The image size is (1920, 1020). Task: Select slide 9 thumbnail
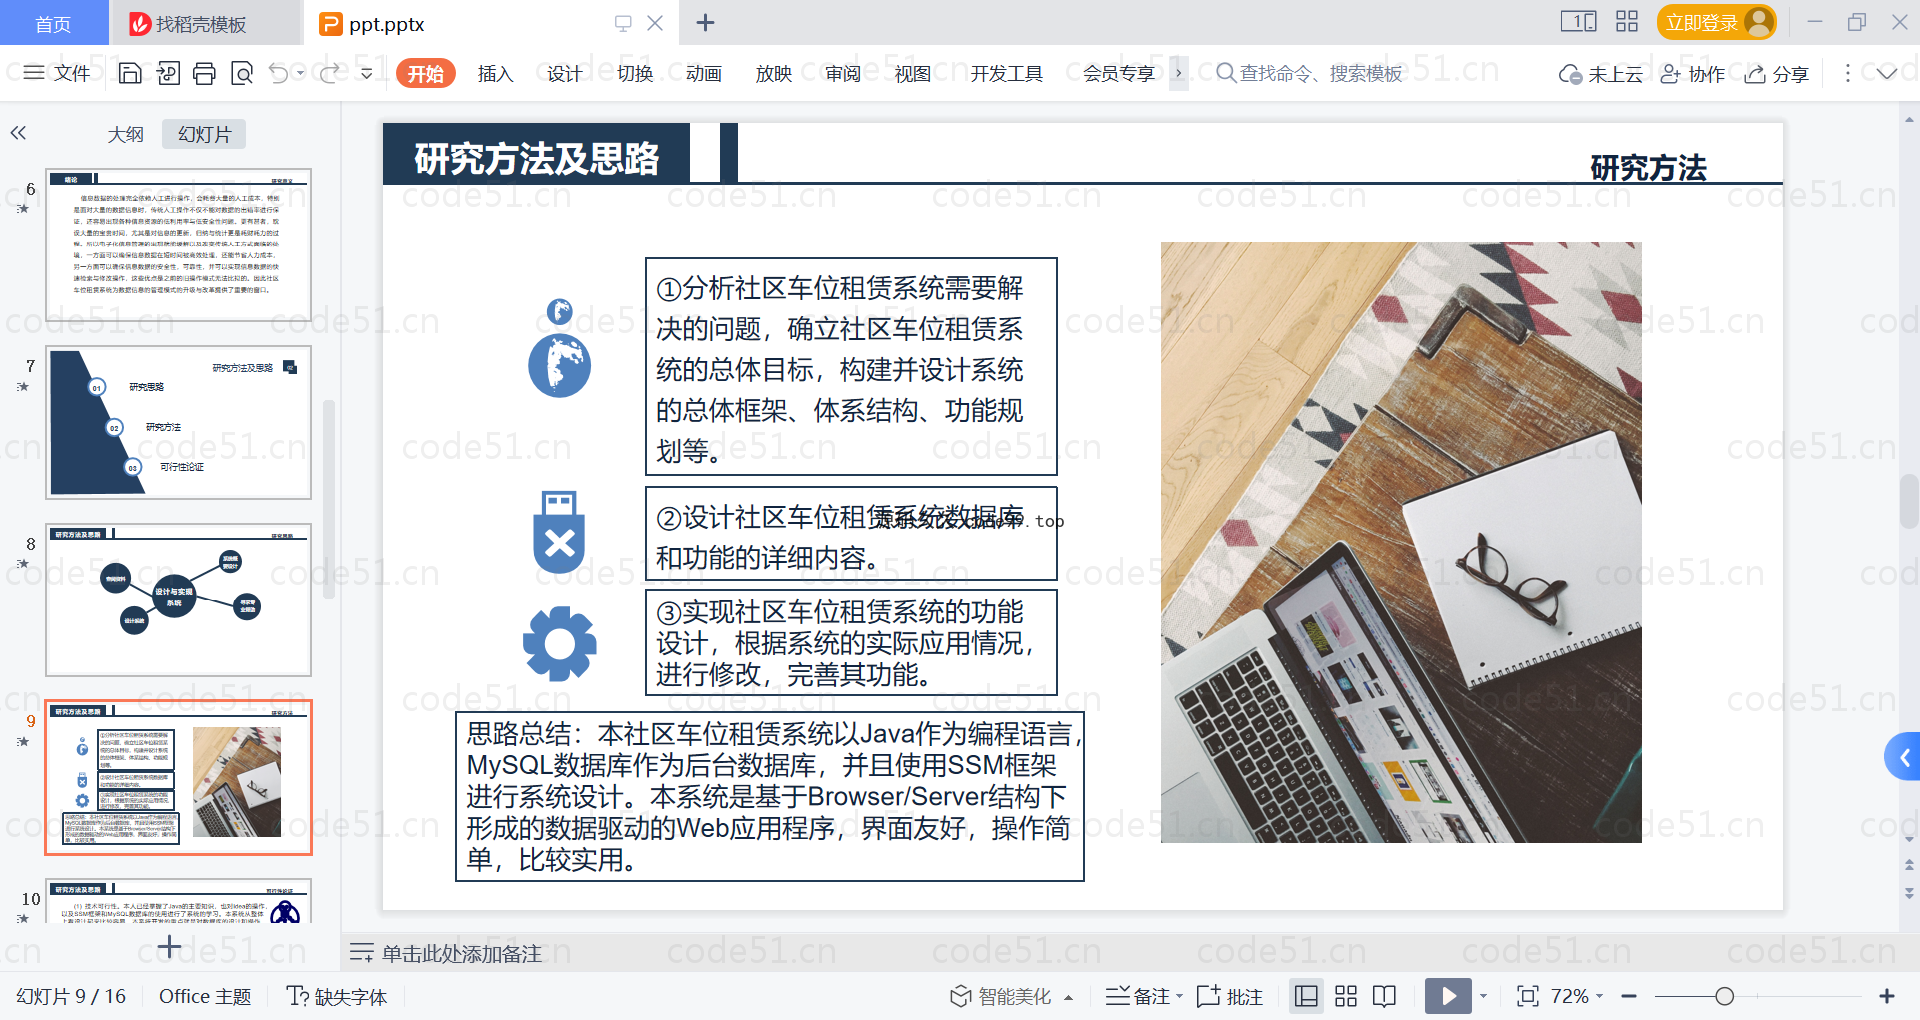(x=178, y=777)
